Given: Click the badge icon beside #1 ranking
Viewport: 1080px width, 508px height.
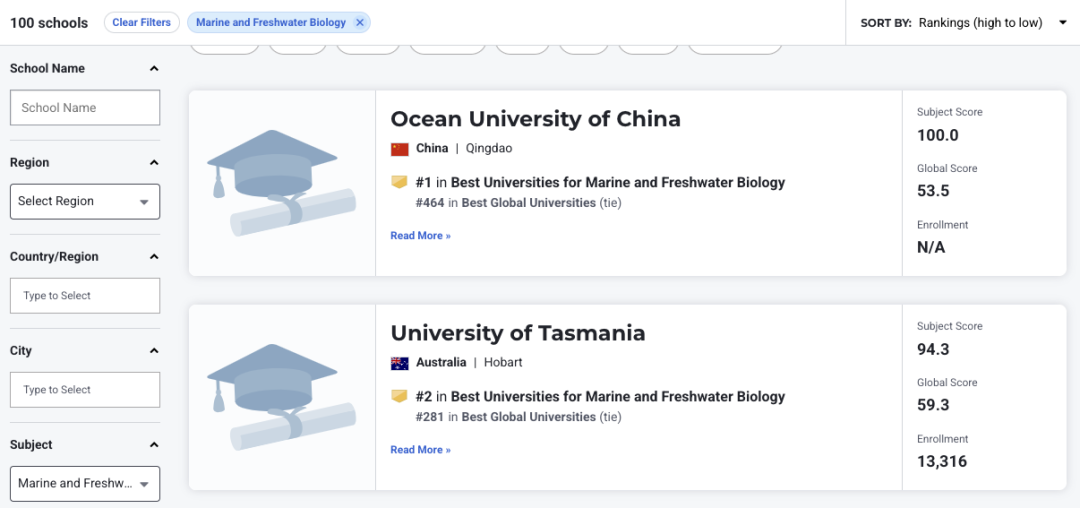Looking at the screenshot, I should (400, 182).
